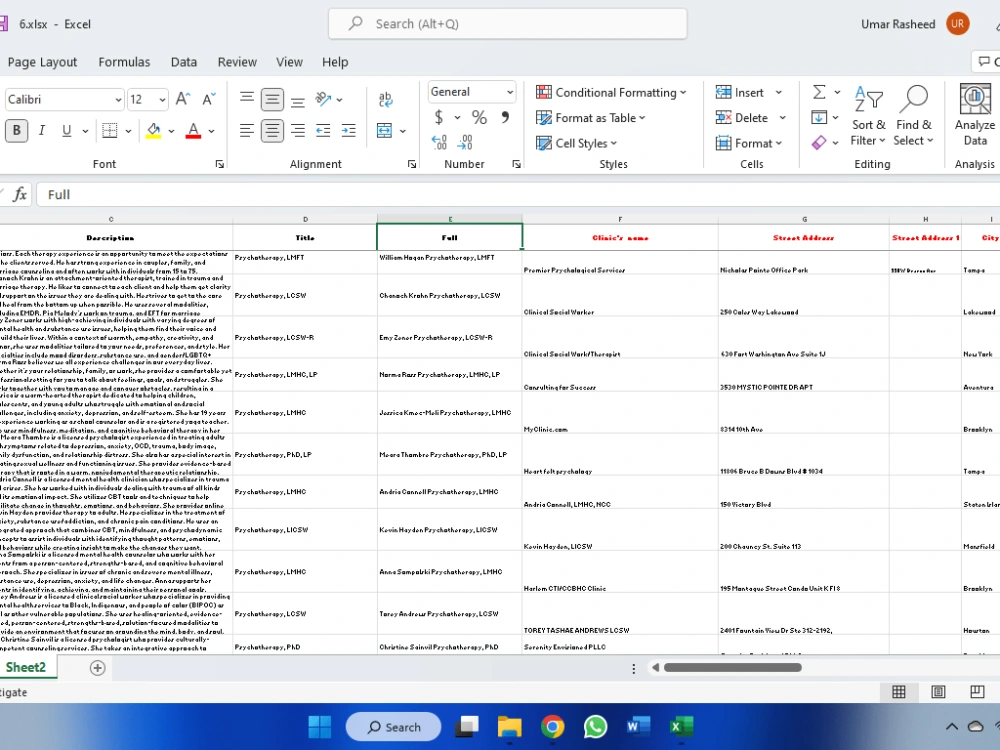Apply the yellow fill color swatch
This screenshot has width=1000, height=750.
click(154, 131)
